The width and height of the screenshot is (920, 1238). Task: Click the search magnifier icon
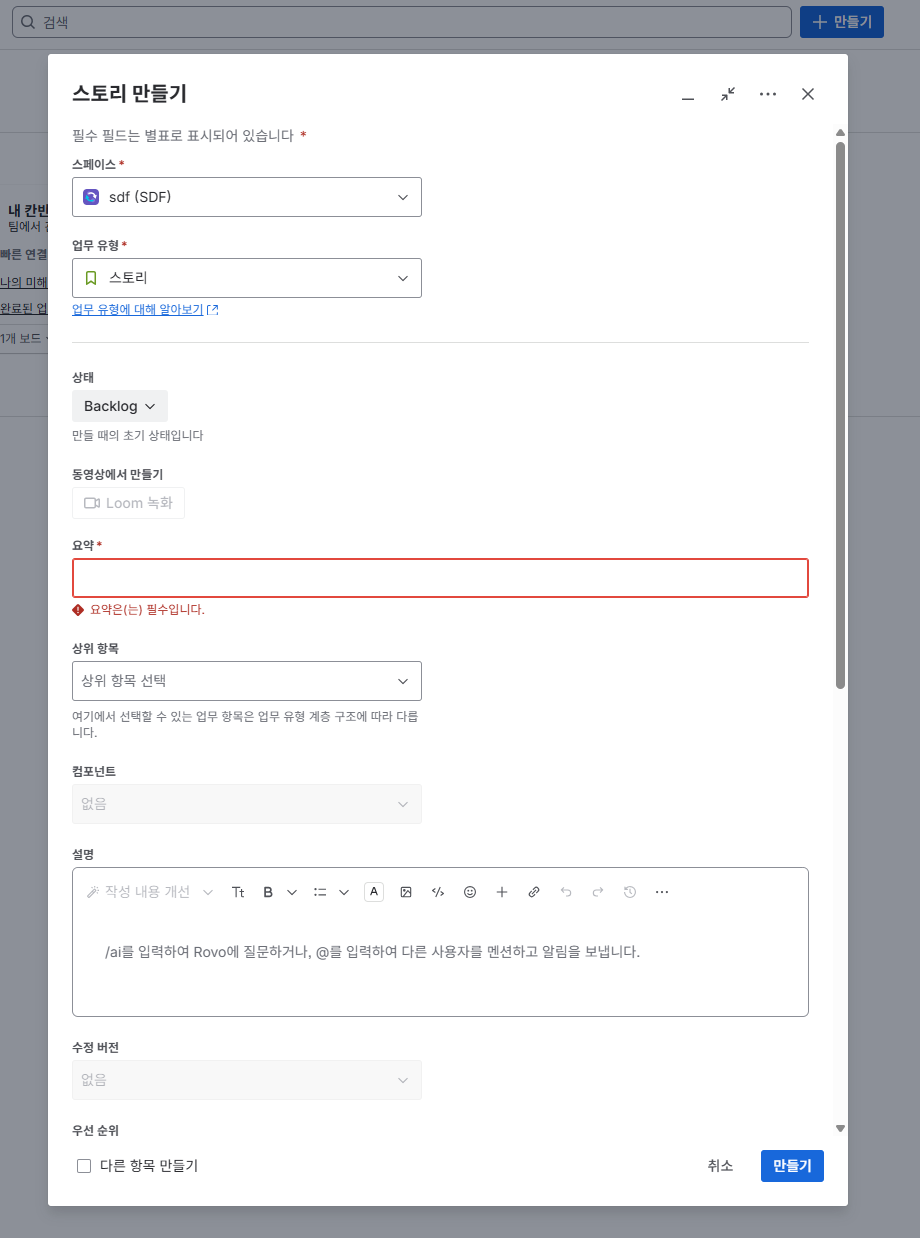[x=28, y=22]
